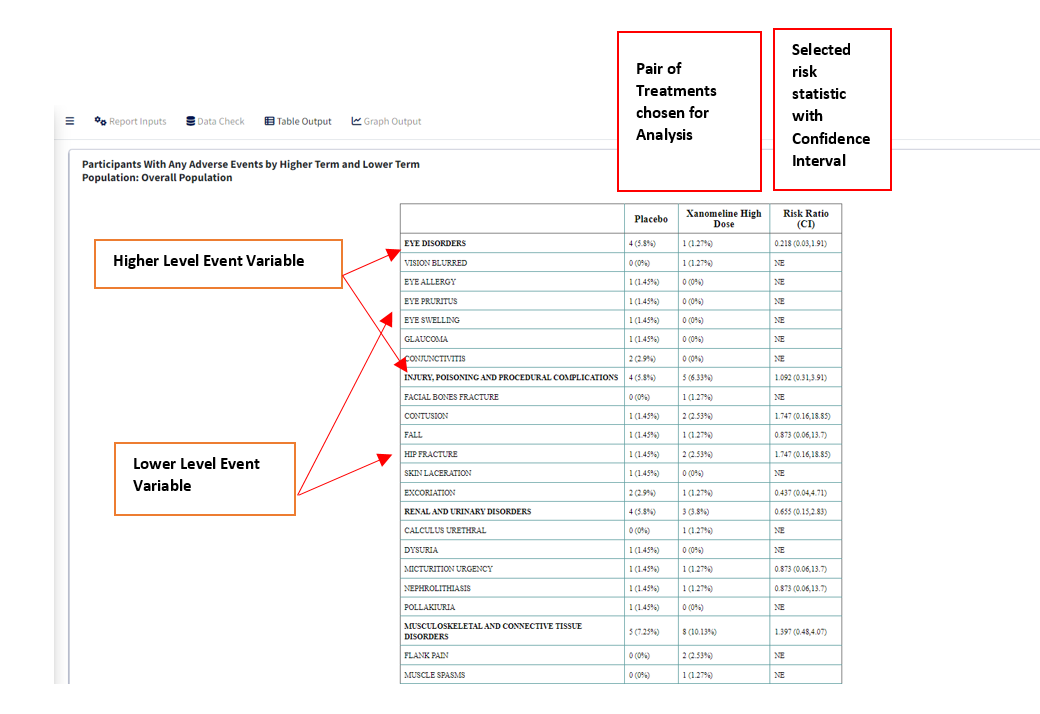This screenshot has width=1040, height=714.
Task: Click the DYSURIA row label
Action: pos(421,550)
